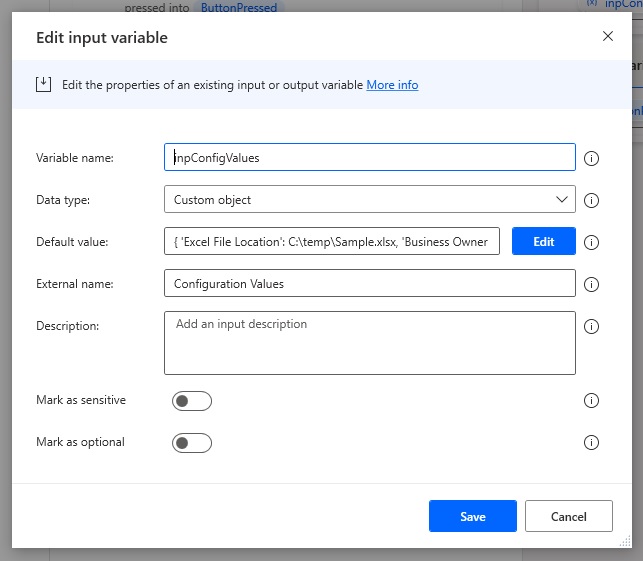Screen dimensions: 643x561
Task: Click the Description text area
Action: coord(369,343)
